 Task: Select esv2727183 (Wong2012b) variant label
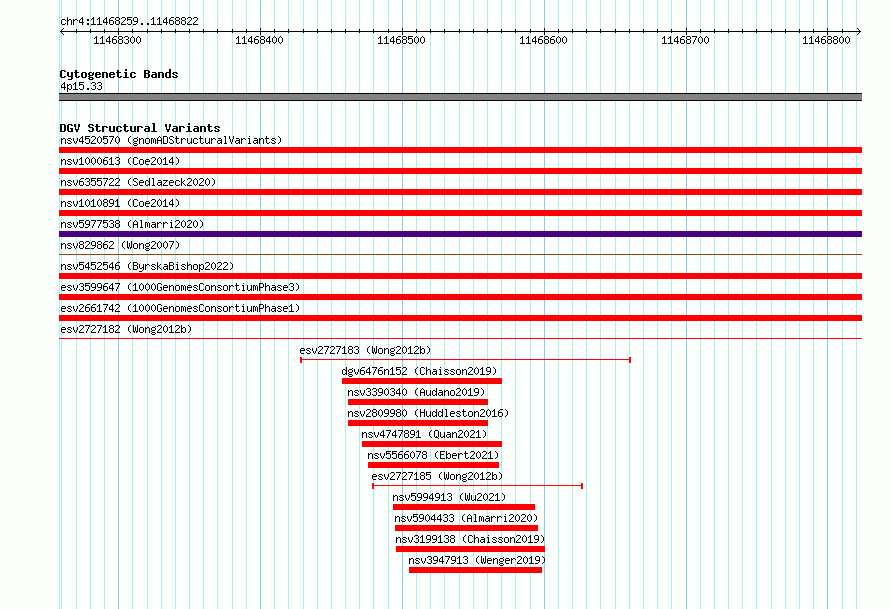click(366, 350)
